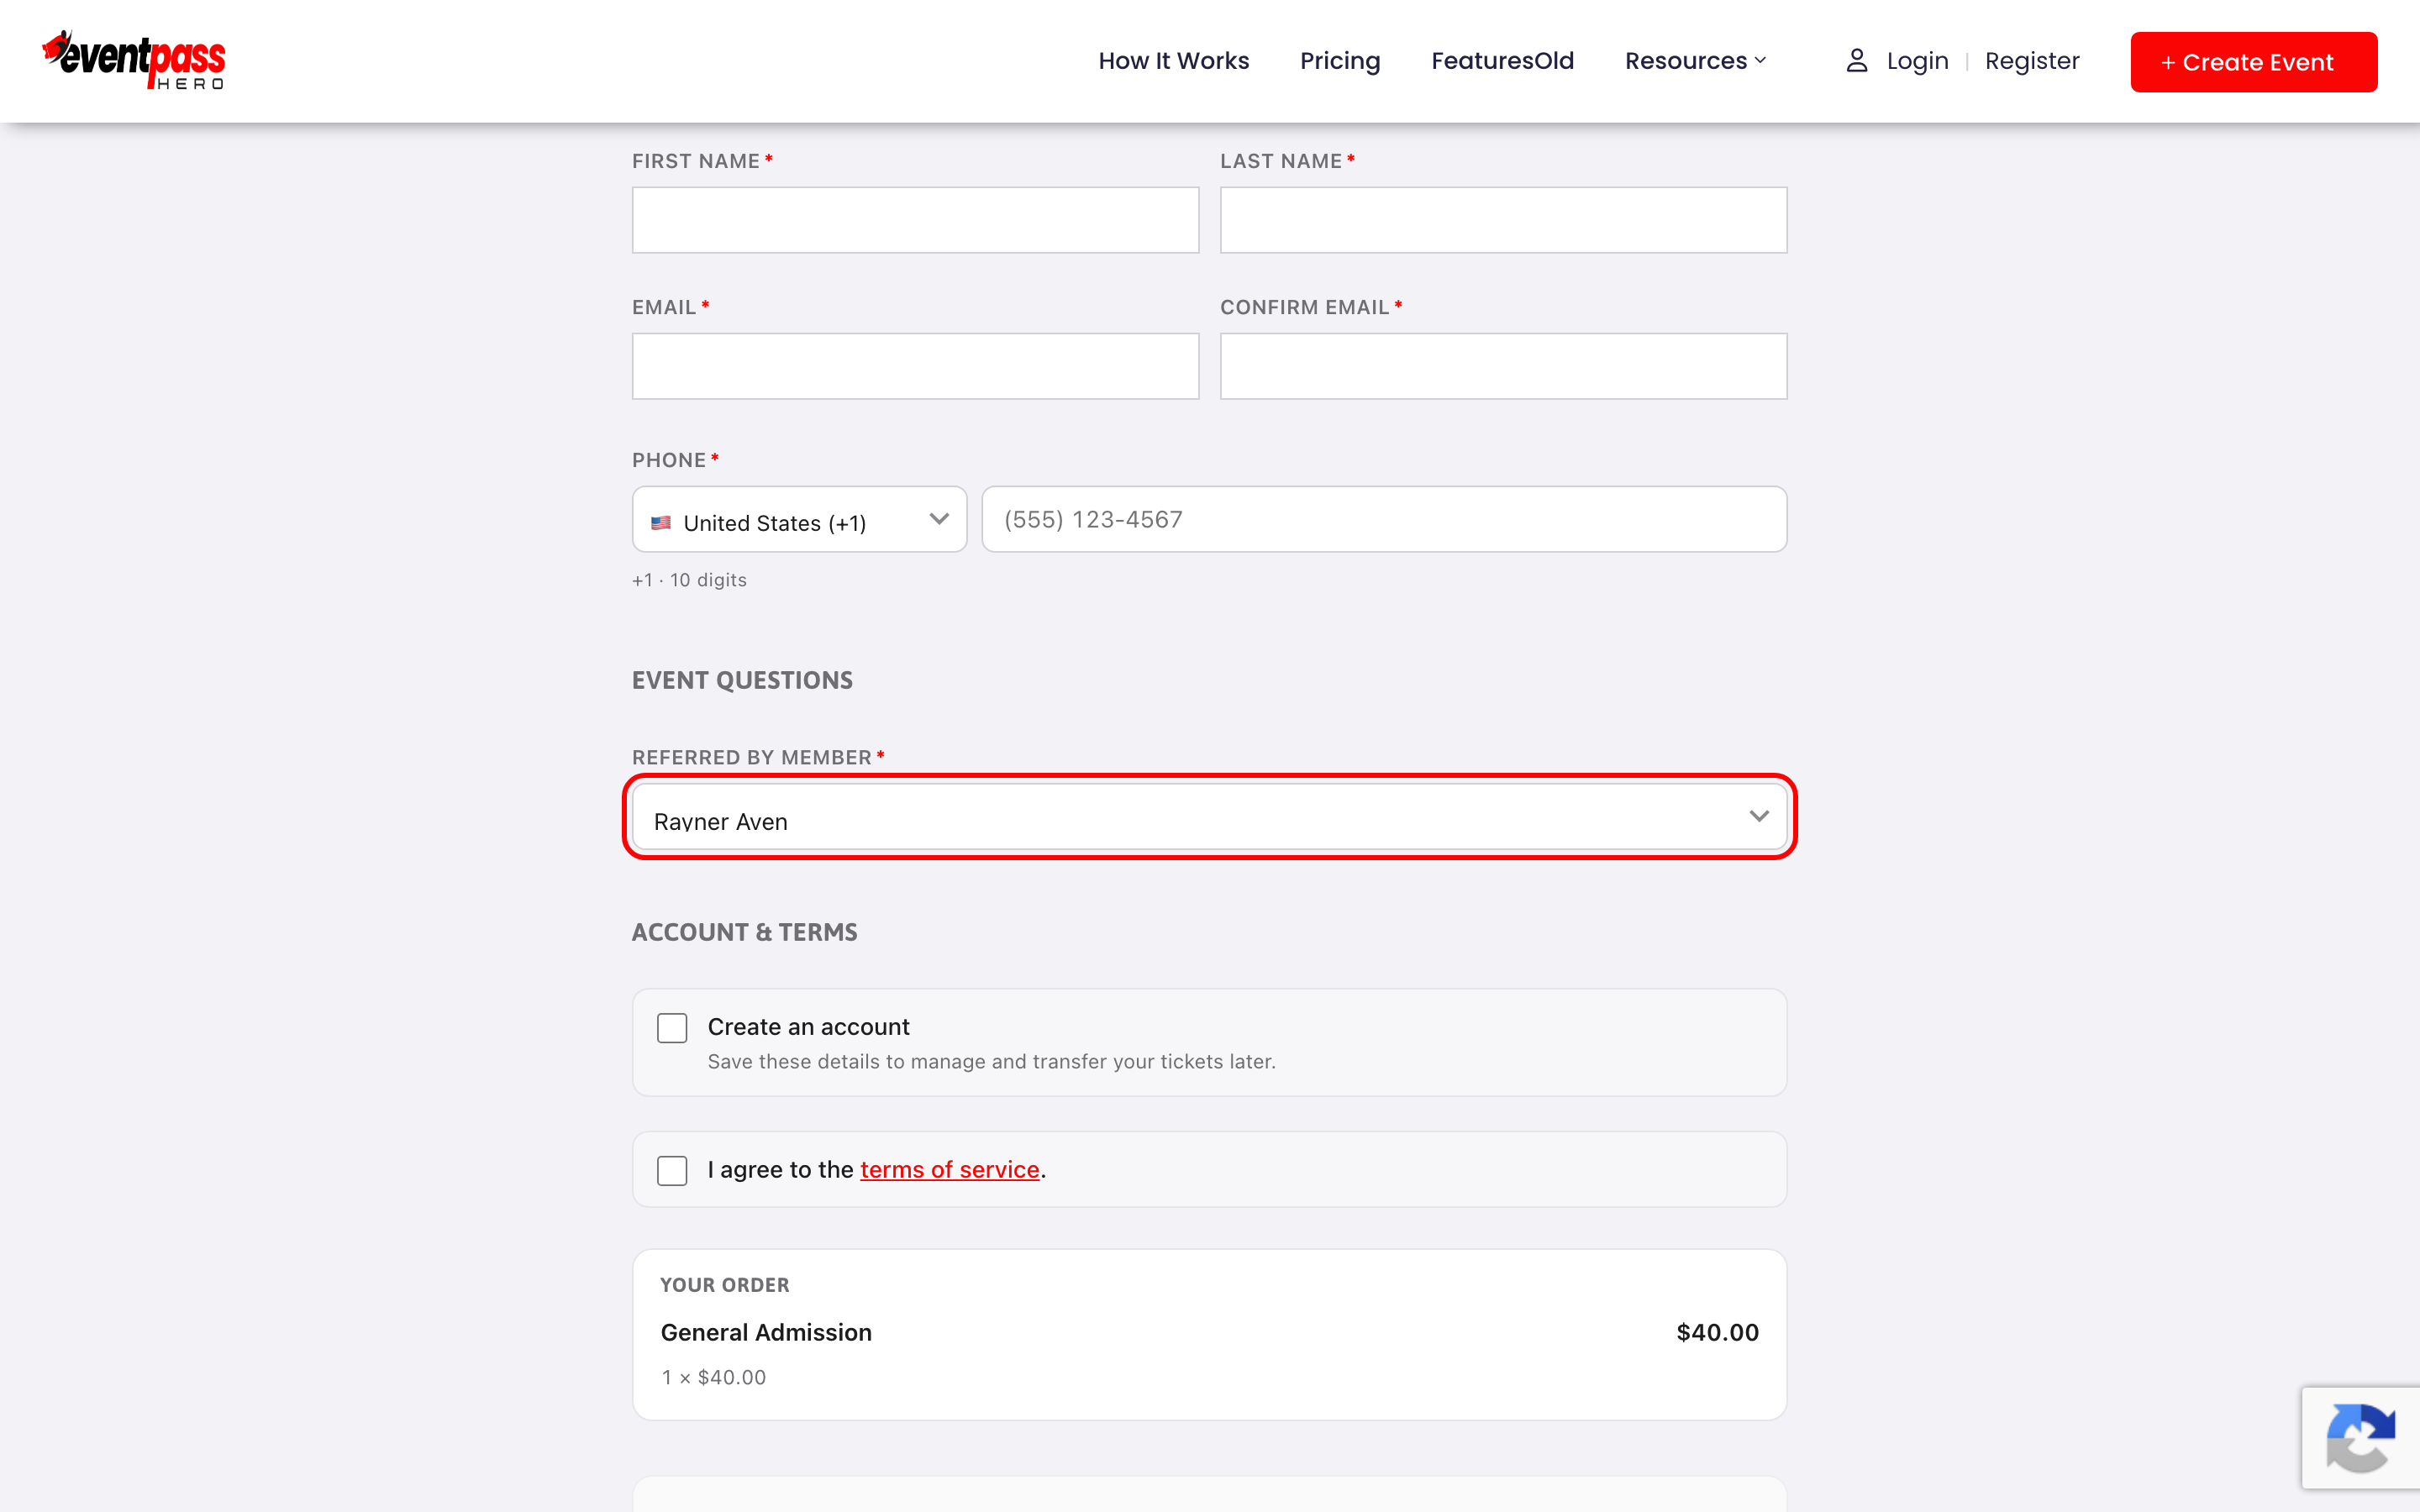
Task: Click into the Confirm Email field
Action: tap(1503, 366)
